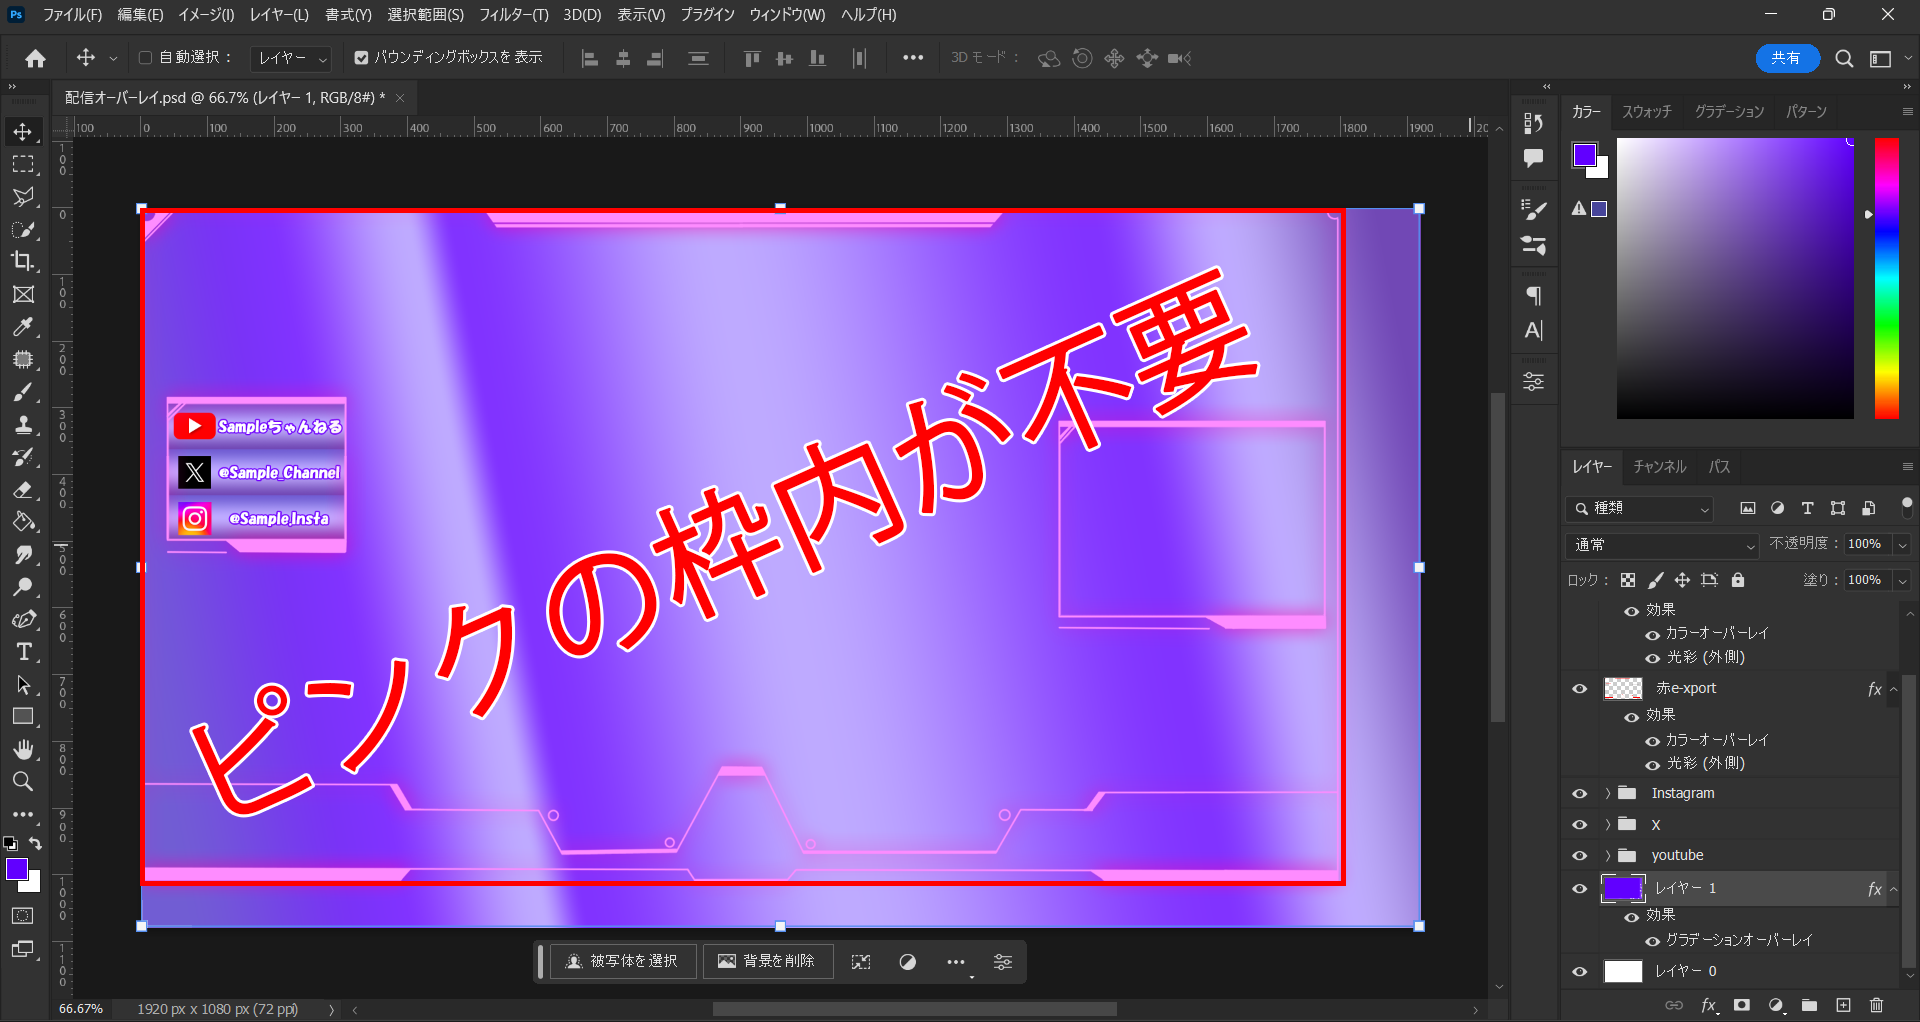The height and width of the screenshot is (1022, 1920).
Task: Select the Paint Bucket tool
Action: (23, 522)
